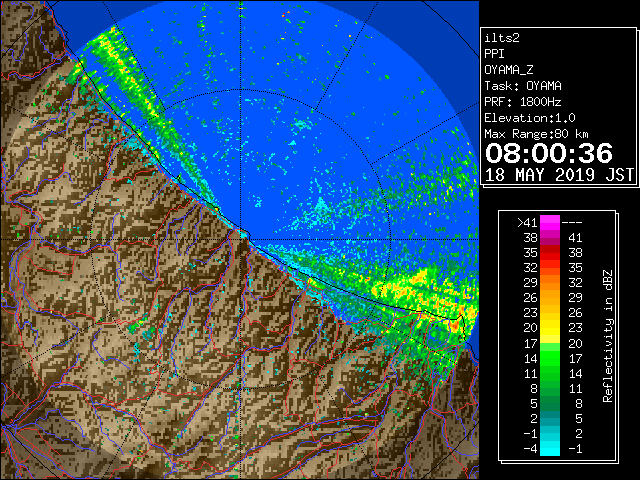Click the 08:00:36 timestamp

click(x=549, y=153)
